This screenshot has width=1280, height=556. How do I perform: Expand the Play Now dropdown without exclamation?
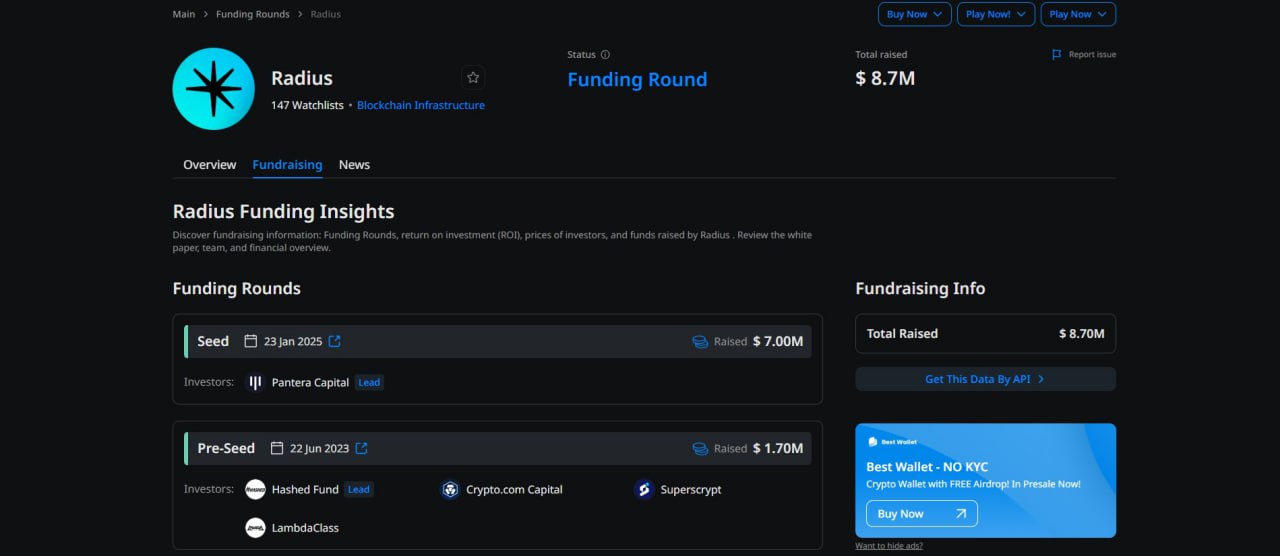click(x=1078, y=14)
